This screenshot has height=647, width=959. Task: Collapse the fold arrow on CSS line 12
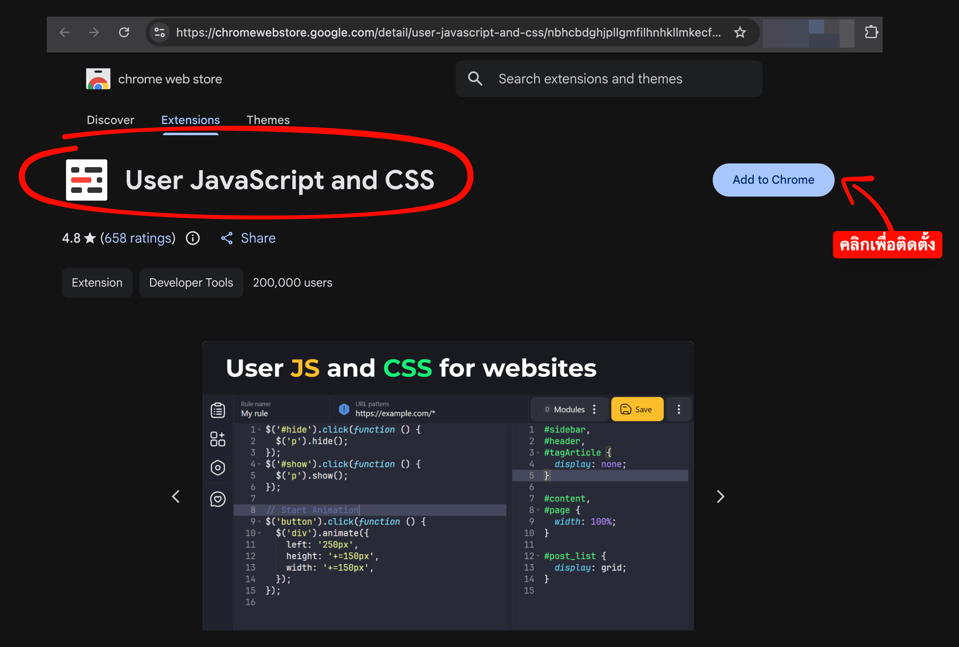[x=538, y=556]
